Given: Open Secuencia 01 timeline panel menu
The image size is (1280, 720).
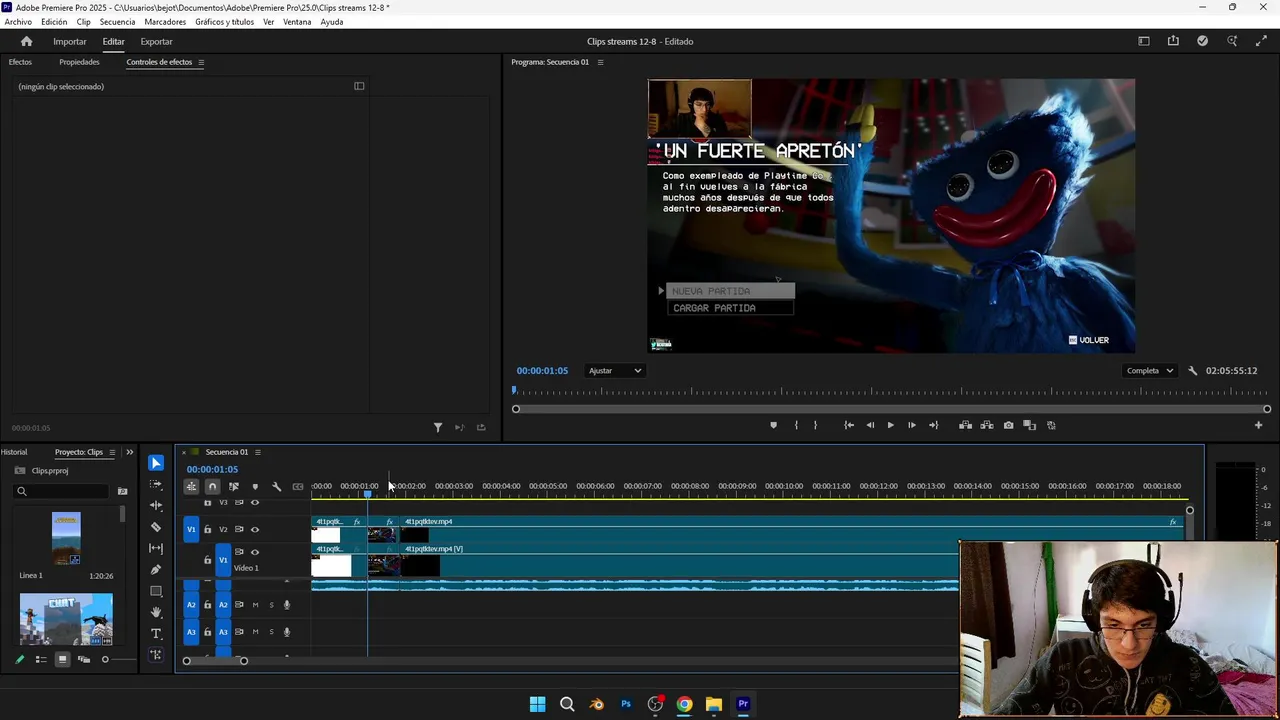Looking at the screenshot, I should [257, 452].
